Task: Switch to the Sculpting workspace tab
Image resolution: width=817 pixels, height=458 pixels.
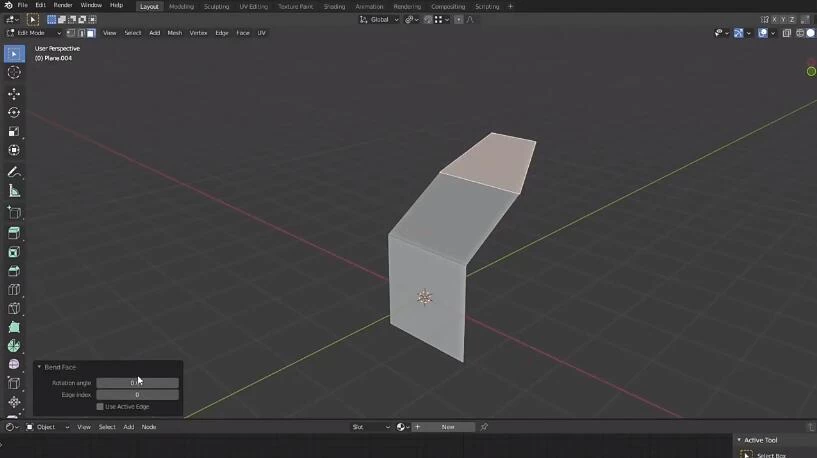Action: click(x=216, y=6)
